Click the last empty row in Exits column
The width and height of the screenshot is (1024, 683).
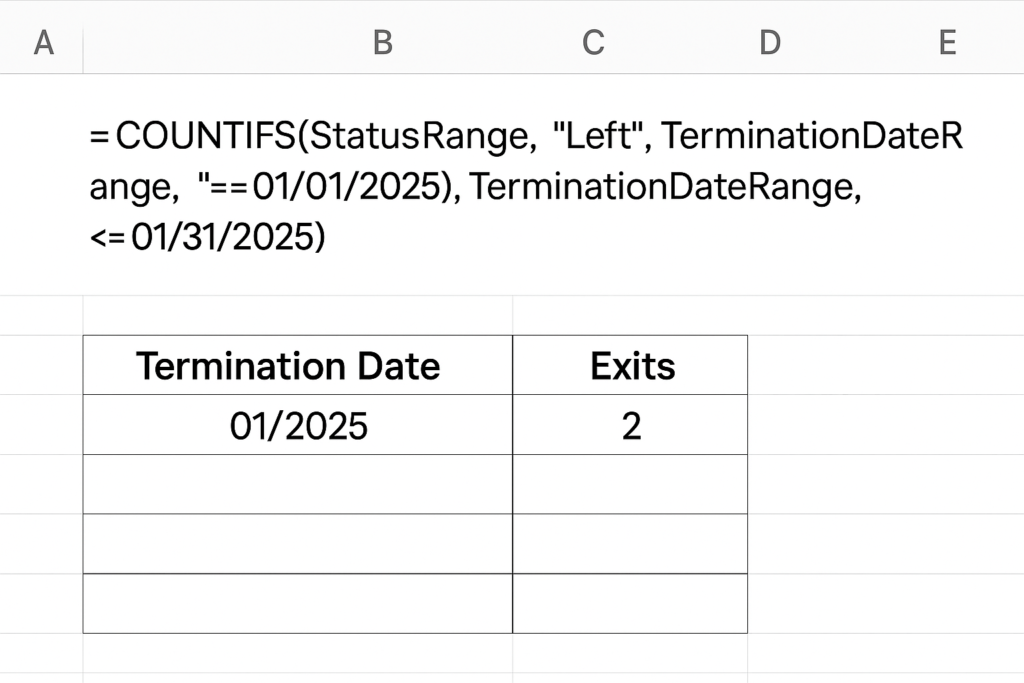click(630, 603)
